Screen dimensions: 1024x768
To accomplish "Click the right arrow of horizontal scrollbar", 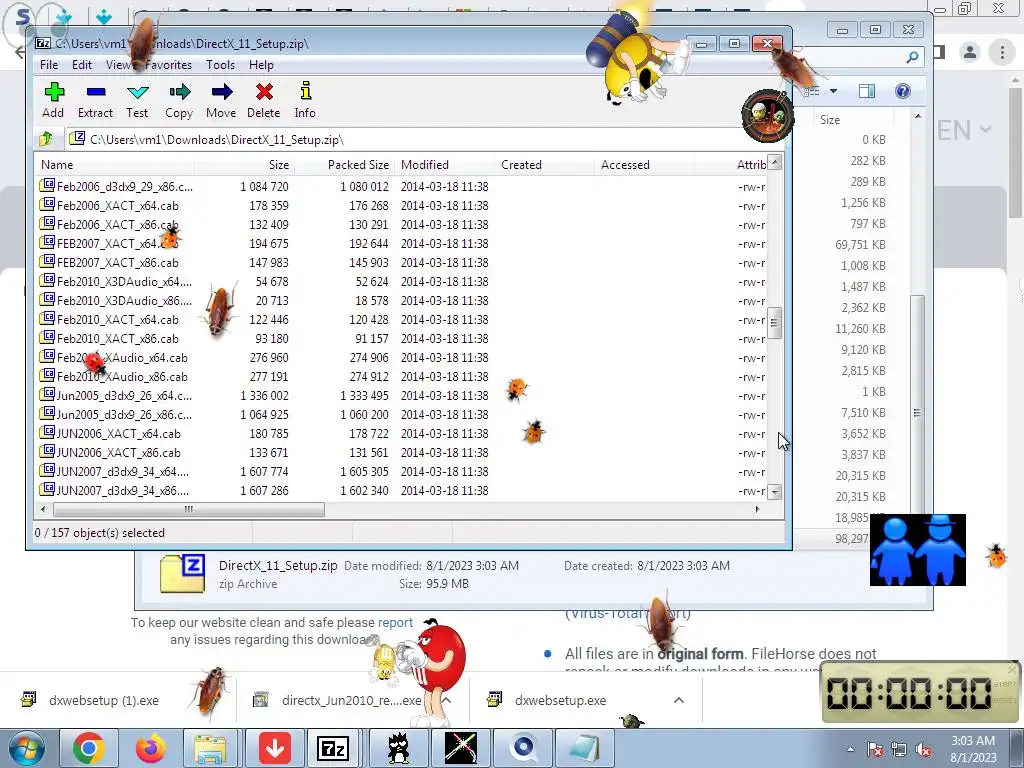I will tap(758, 509).
